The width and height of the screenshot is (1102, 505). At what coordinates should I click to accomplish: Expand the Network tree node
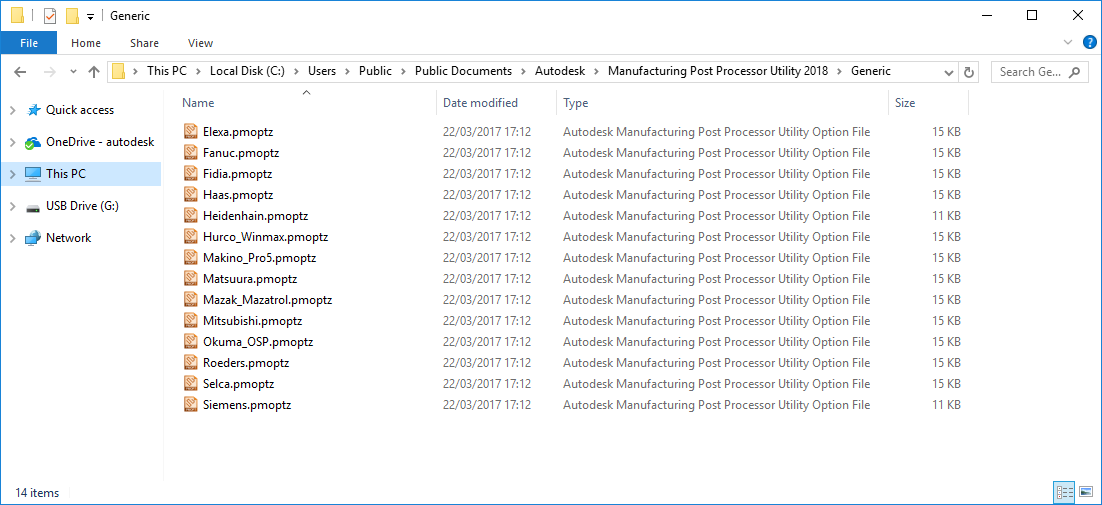[12, 238]
